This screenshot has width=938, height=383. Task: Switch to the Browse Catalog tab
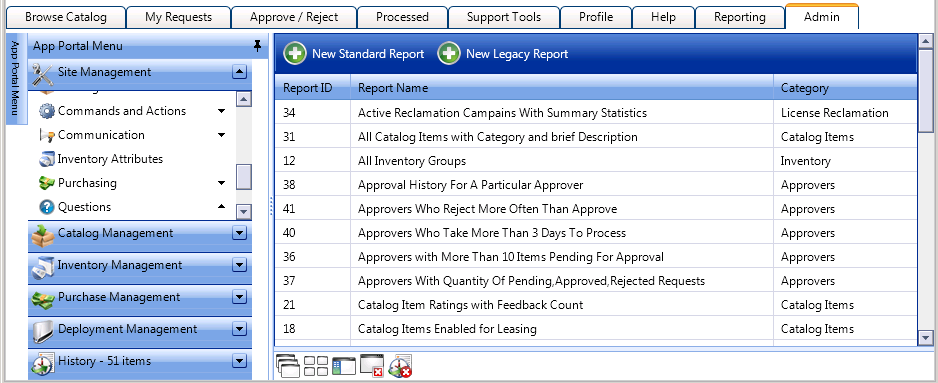(x=66, y=17)
